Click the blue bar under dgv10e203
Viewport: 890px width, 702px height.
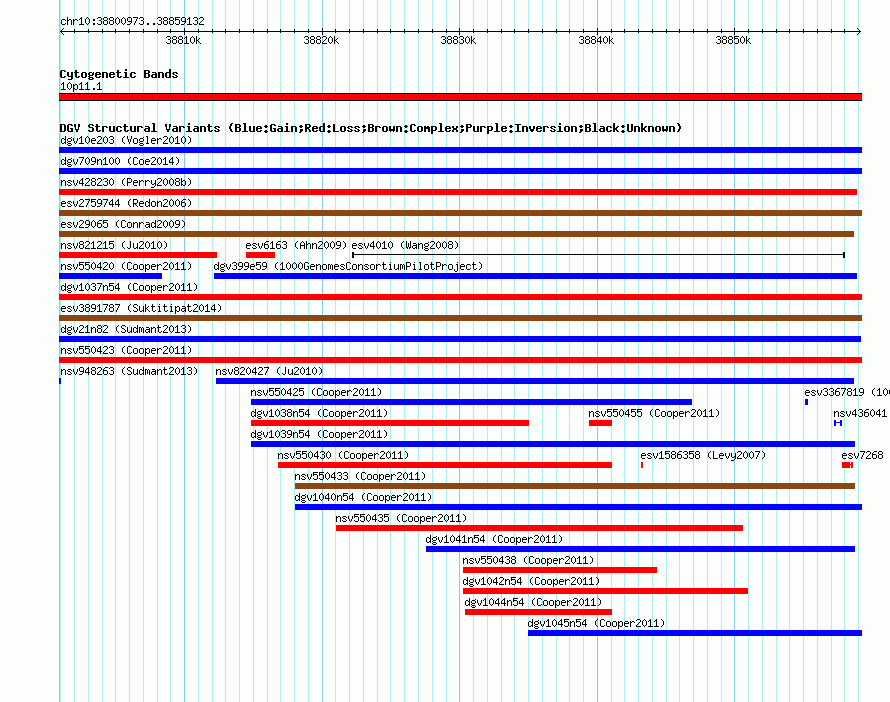pyautogui.click(x=460, y=150)
